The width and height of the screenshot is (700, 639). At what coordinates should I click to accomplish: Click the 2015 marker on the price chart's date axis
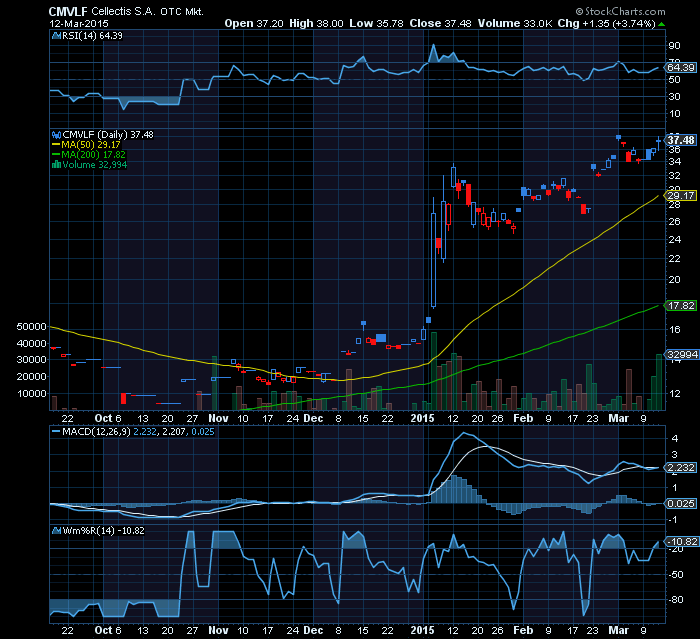[422, 418]
